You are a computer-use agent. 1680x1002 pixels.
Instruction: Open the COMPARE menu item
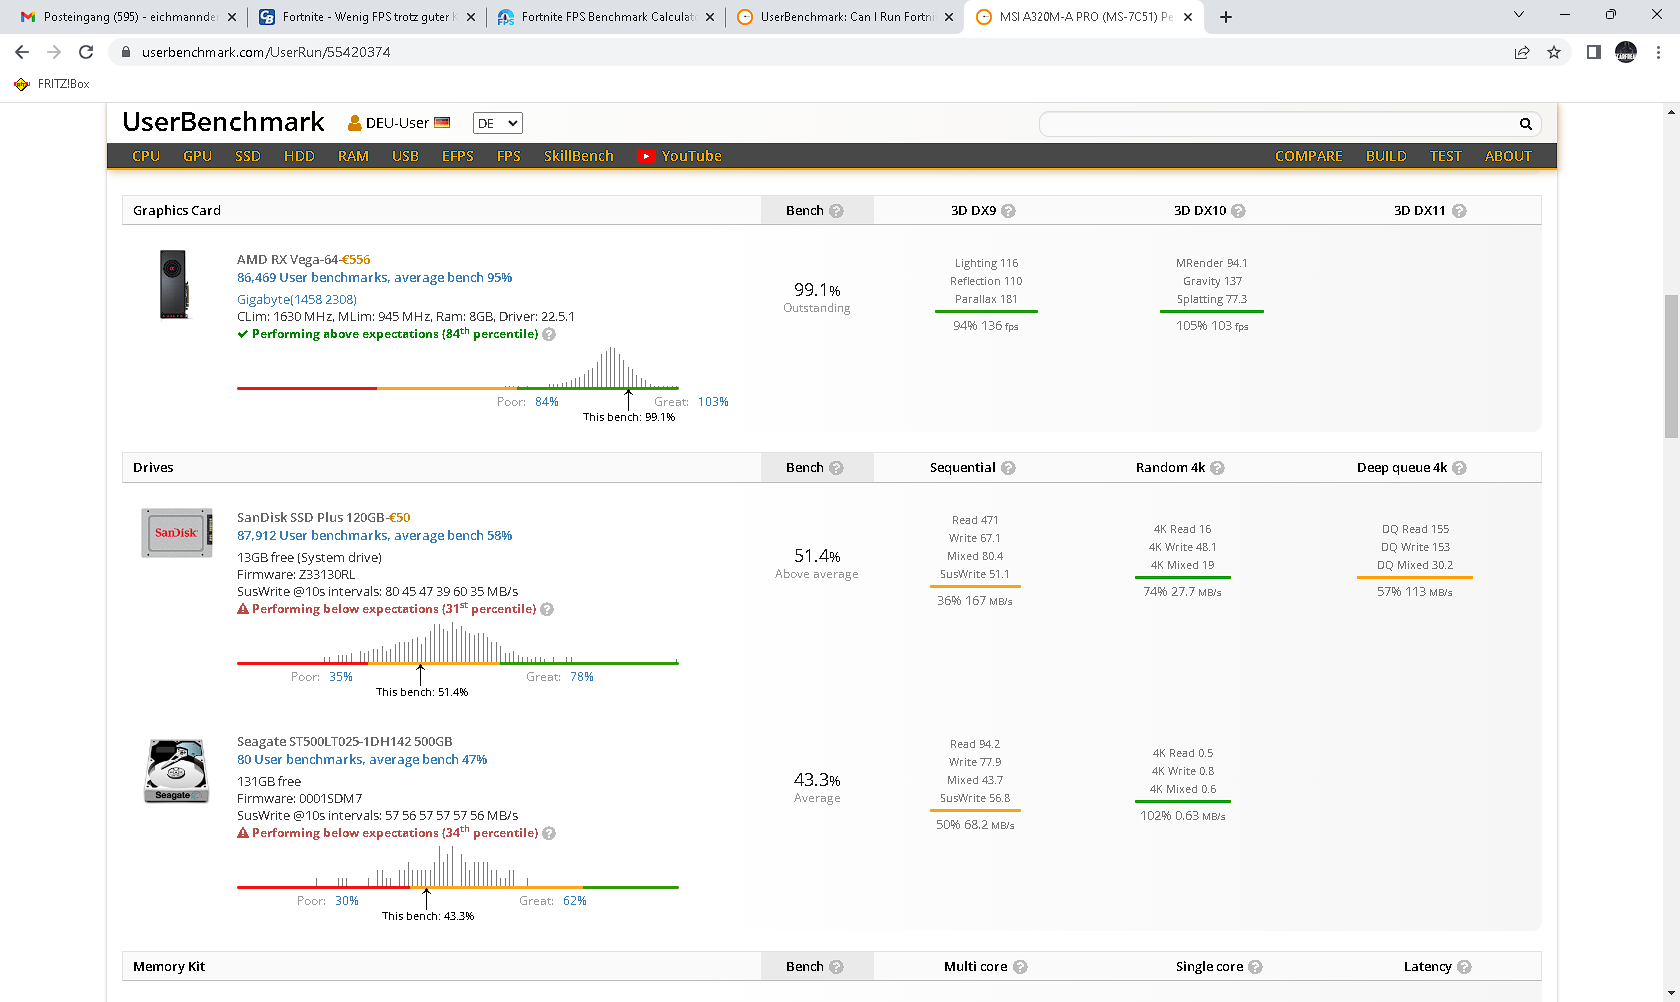pyautogui.click(x=1308, y=156)
